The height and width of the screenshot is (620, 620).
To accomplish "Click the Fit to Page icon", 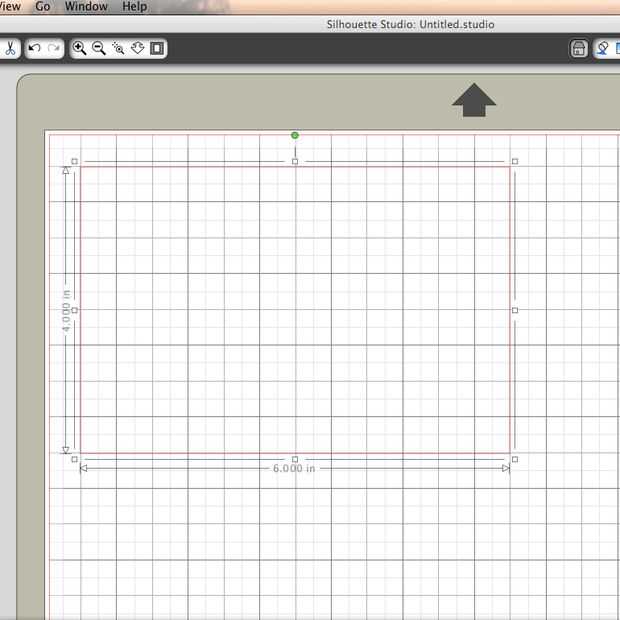I will 157,48.
